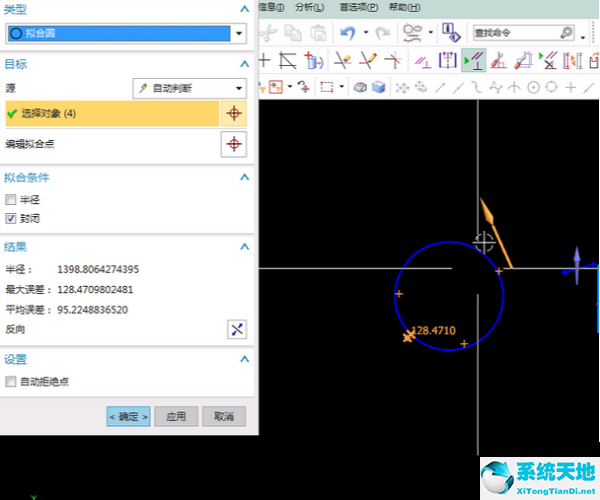The image size is (600, 500).
Task: Collapse the 设置 section
Action: pyautogui.click(x=245, y=359)
